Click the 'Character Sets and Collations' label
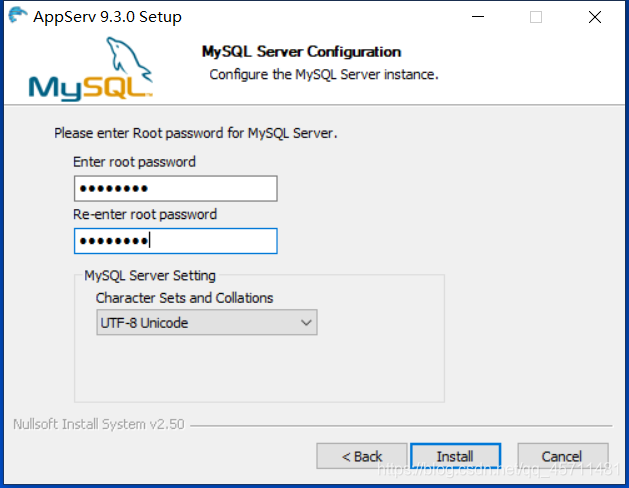The width and height of the screenshot is (629, 488). 184,298
